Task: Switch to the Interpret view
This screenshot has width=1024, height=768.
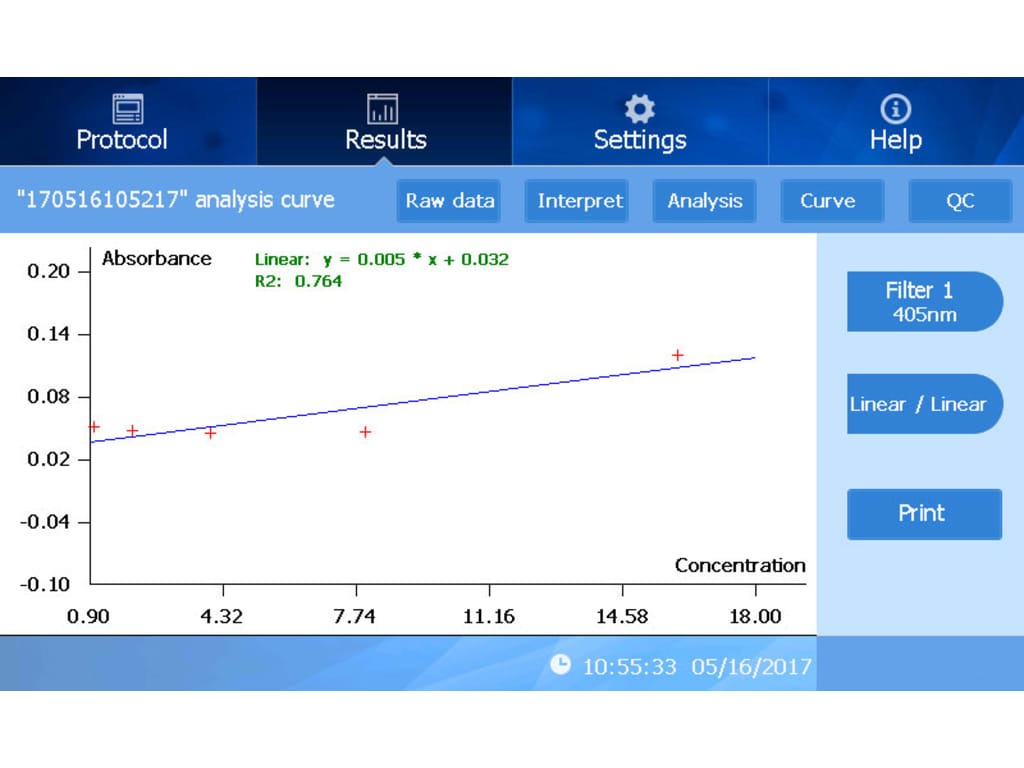Action: click(579, 201)
